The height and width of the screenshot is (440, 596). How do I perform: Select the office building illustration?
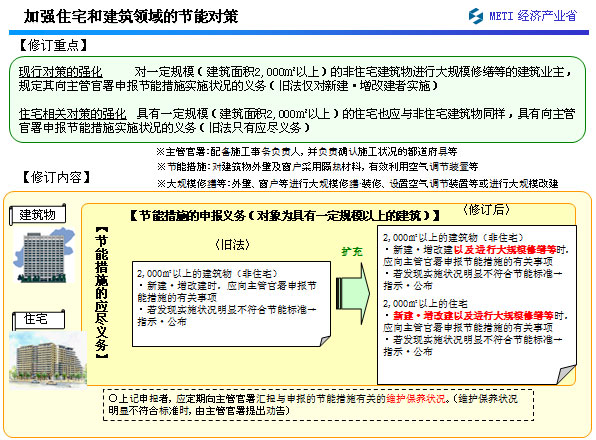(x=43, y=255)
